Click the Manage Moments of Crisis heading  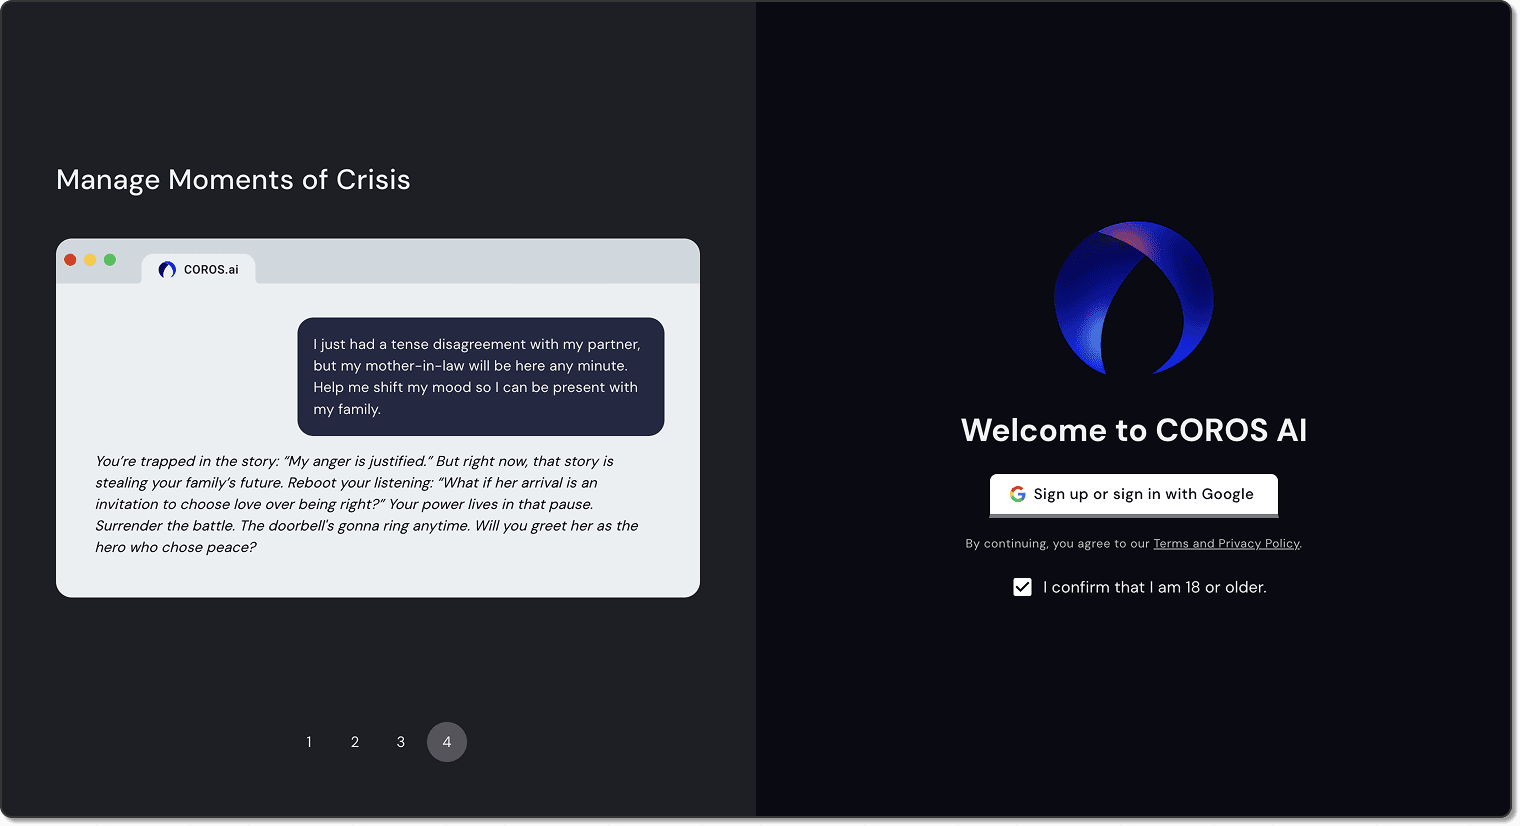pos(233,180)
